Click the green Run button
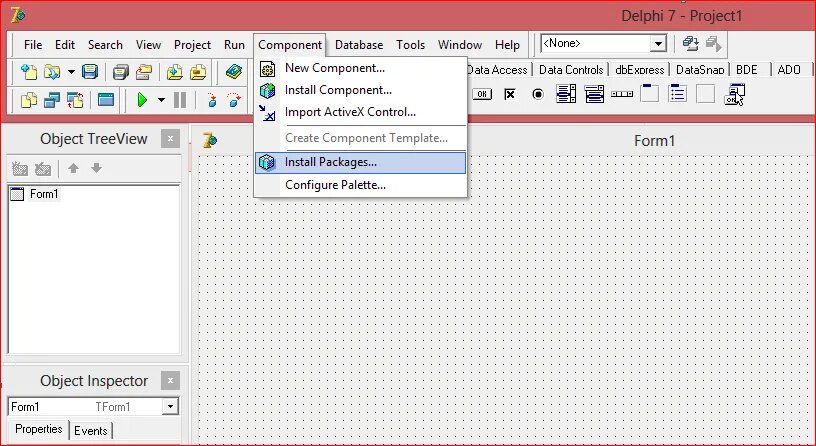Image resolution: width=816 pixels, height=446 pixels. (142, 99)
